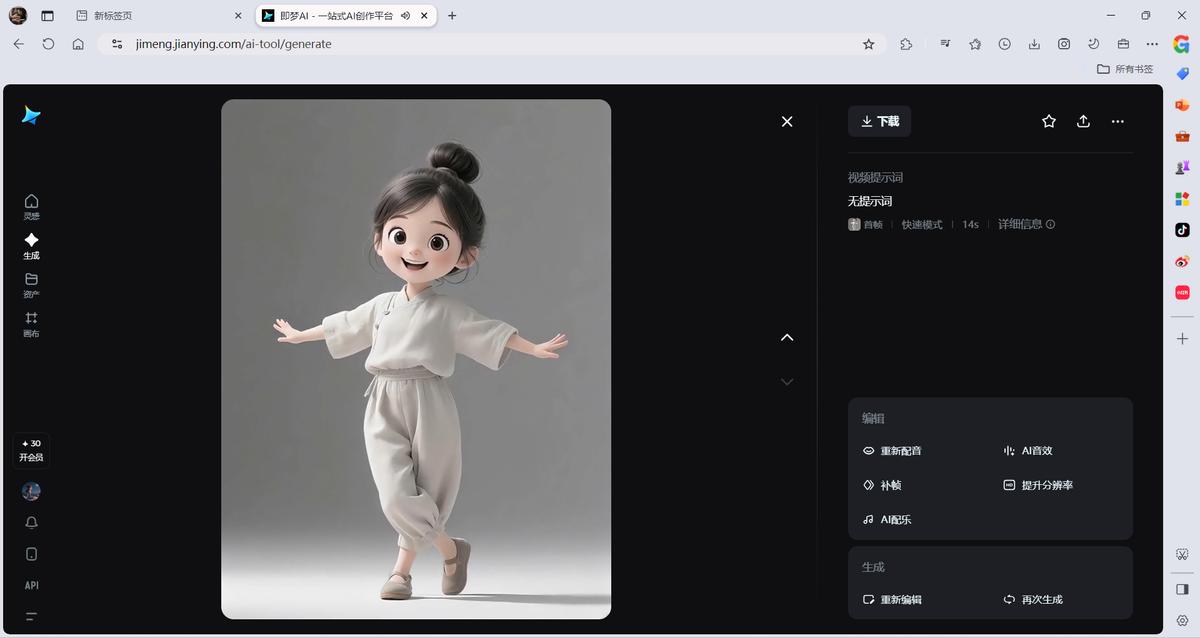
Task: Click 详细信息 details info link
Action: pos(1026,224)
